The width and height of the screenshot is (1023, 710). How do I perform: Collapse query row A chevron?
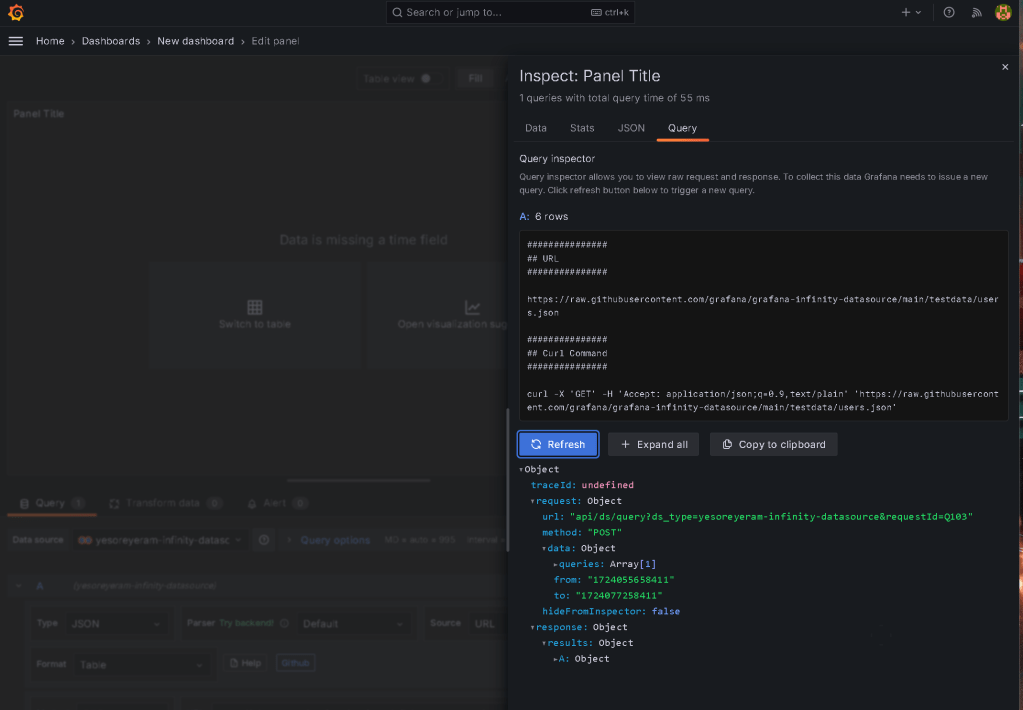[18, 586]
